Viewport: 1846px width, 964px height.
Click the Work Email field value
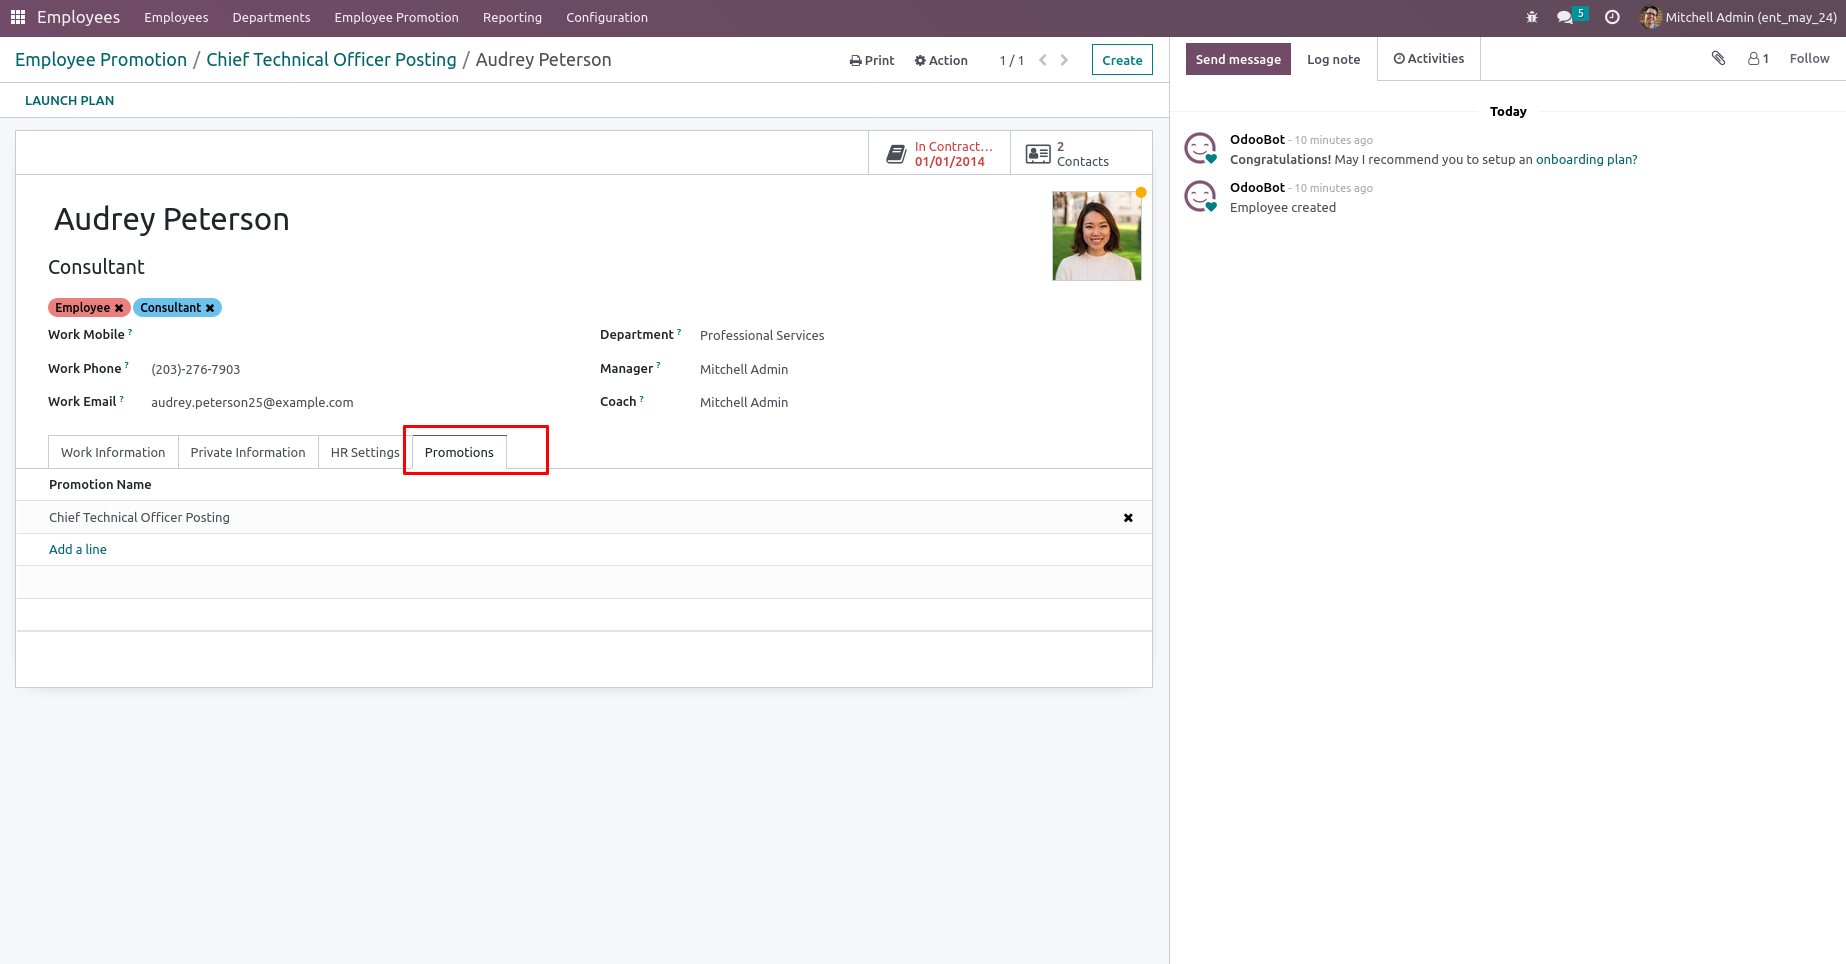[252, 402]
